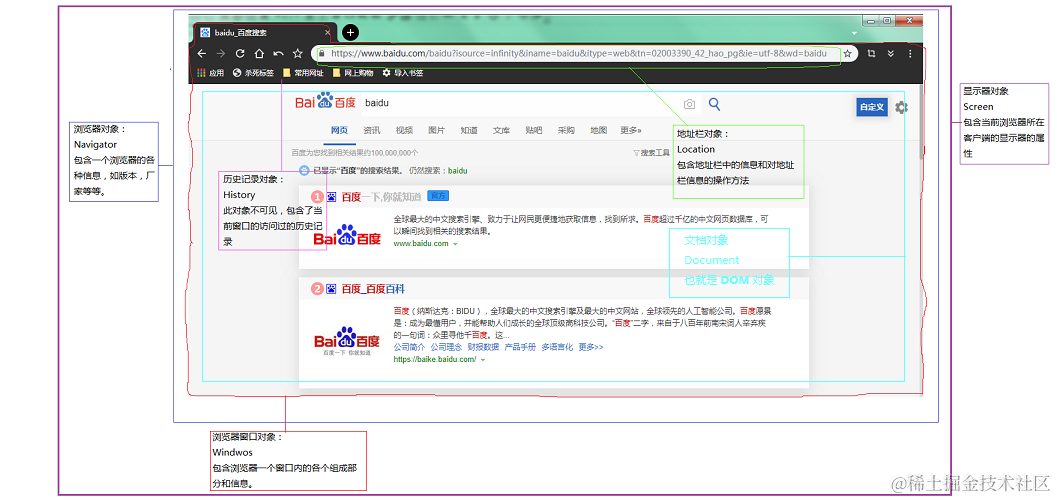The height and width of the screenshot is (500, 1057).
Task: Click into the Baidu search input field
Action: click(x=519, y=104)
